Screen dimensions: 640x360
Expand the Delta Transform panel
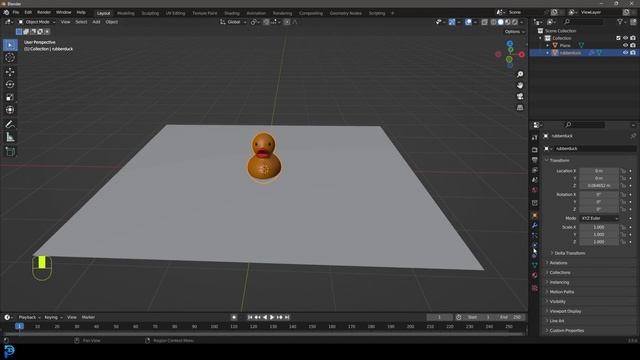tap(569, 253)
